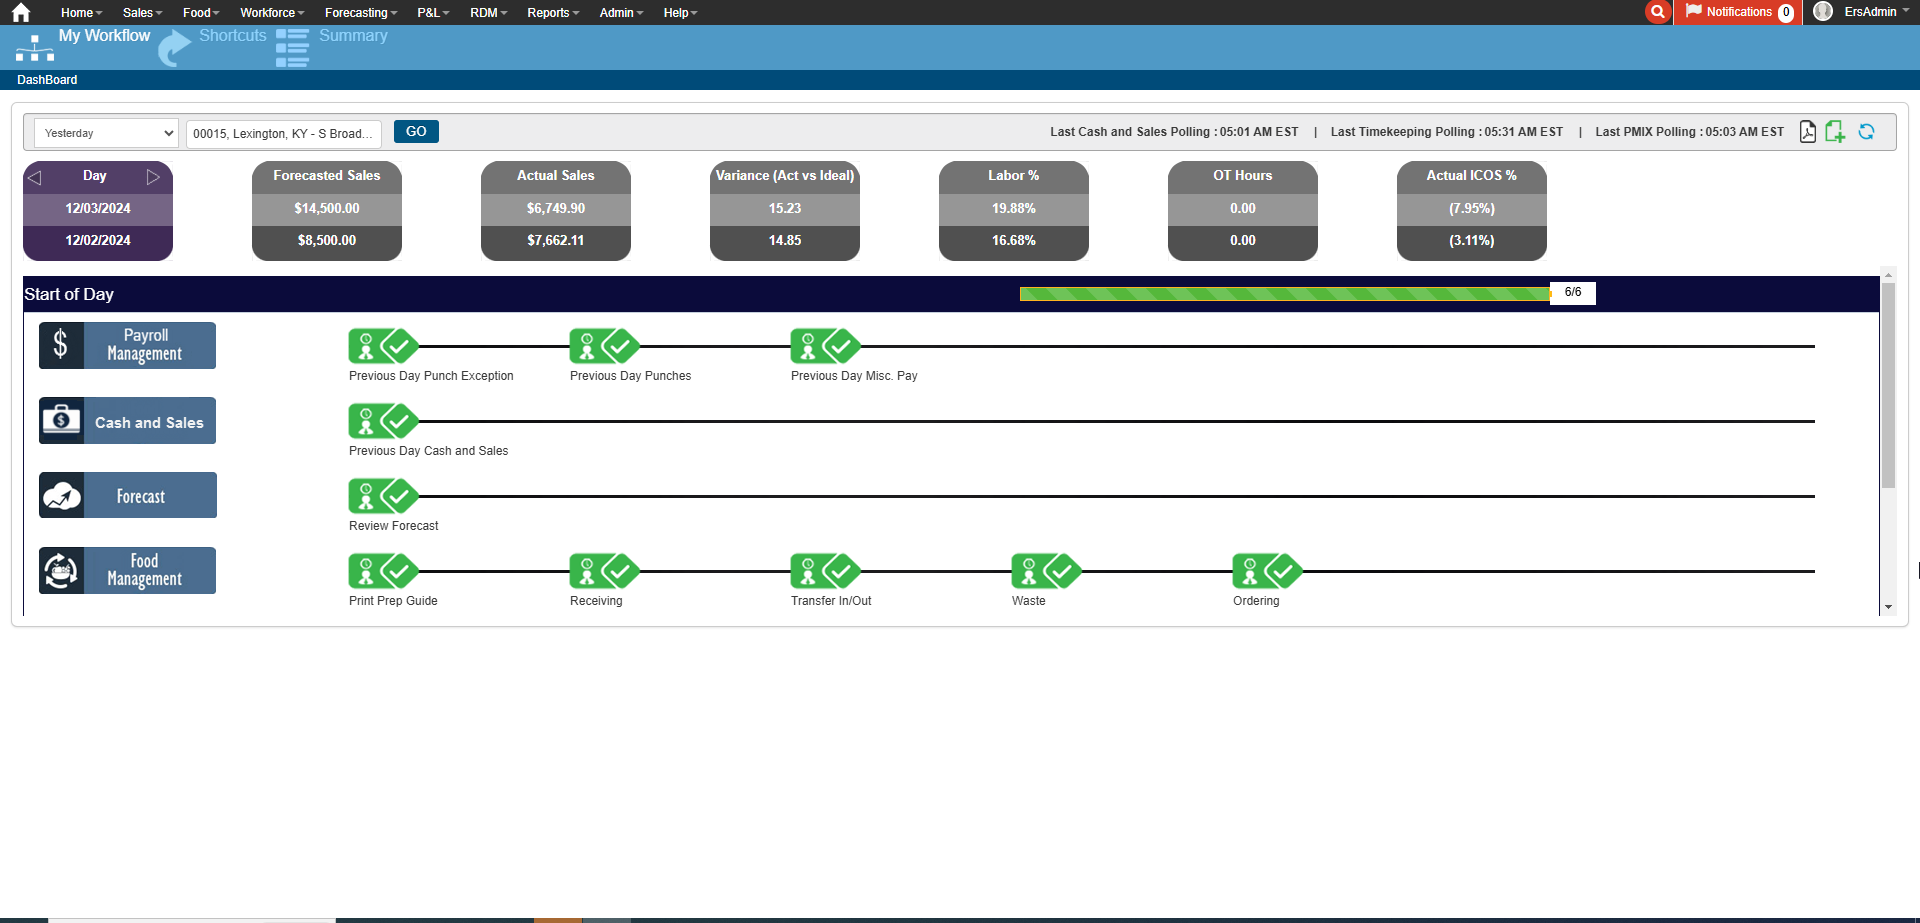Screen dimensions: 1920x923
Task: Open the Summary list icon
Action: click(x=292, y=47)
